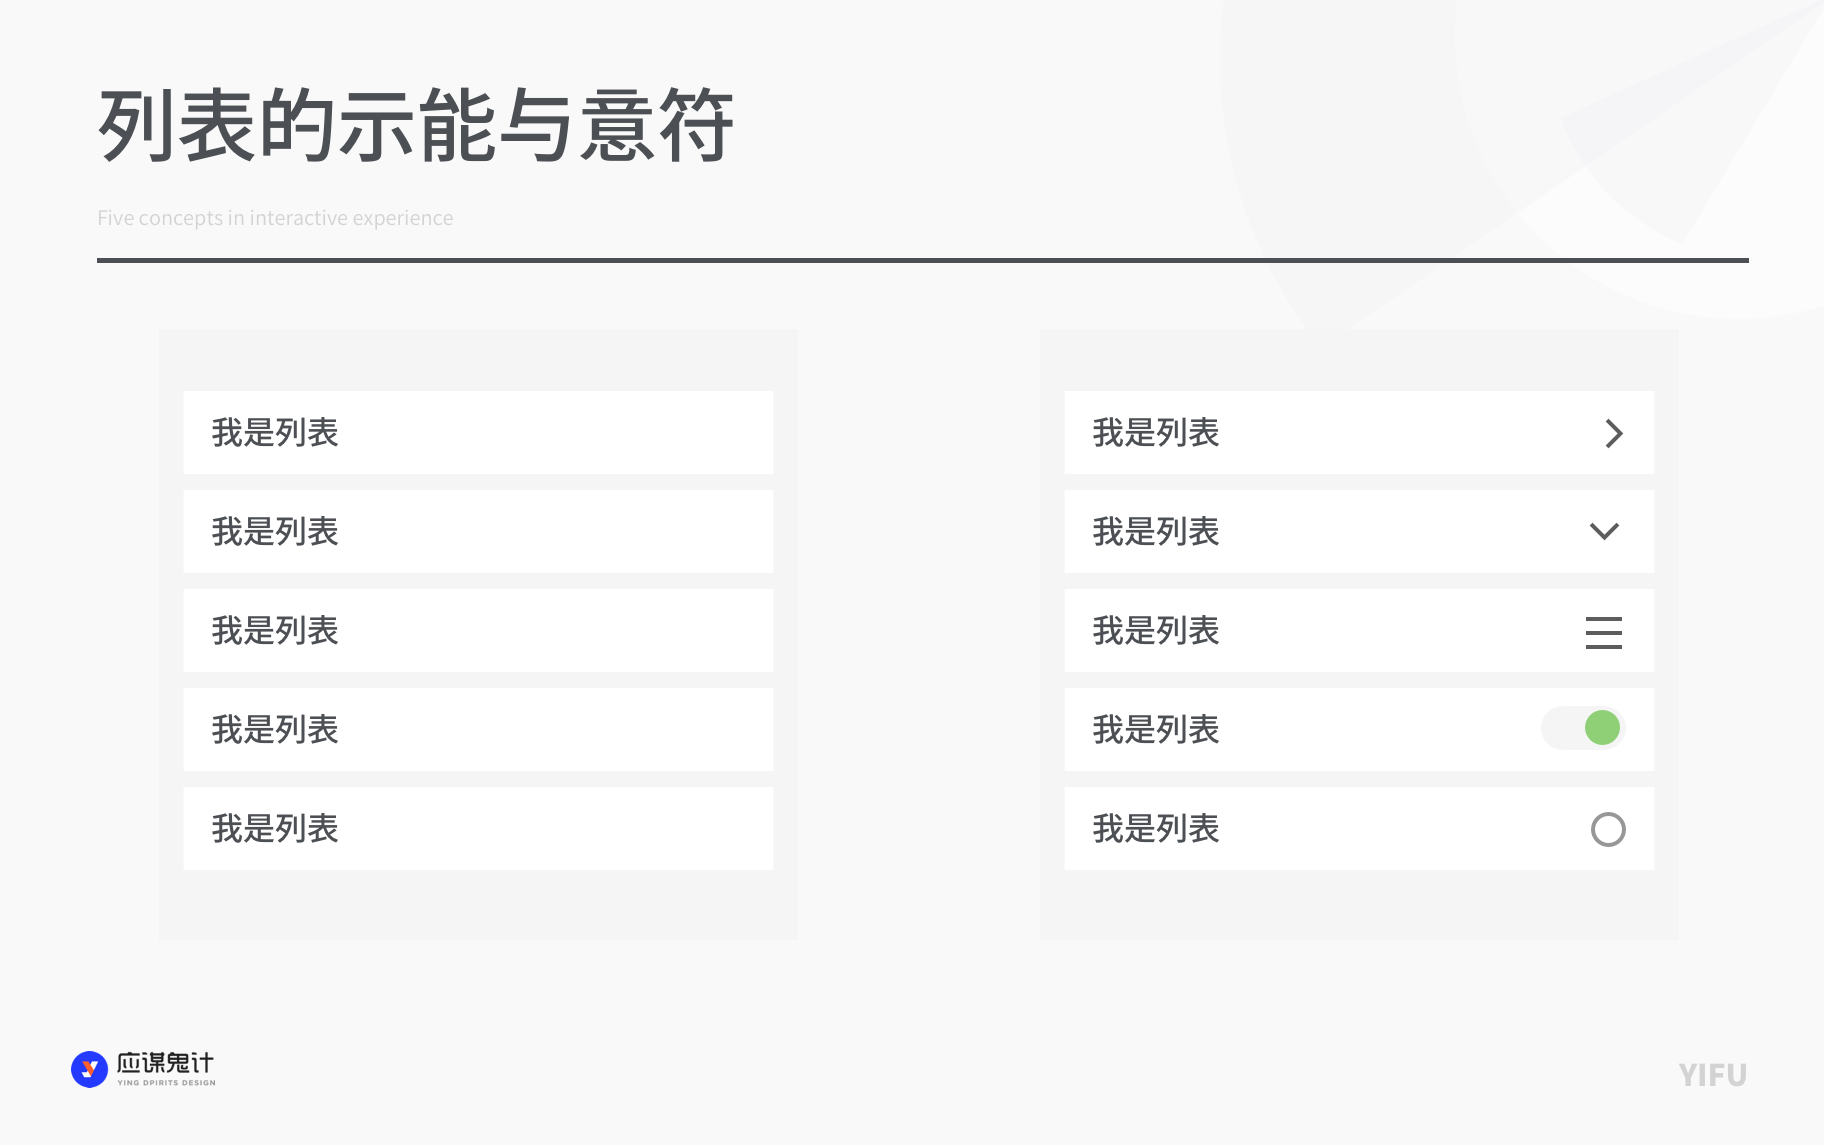The height and width of the screenshot is (1145, 1824).
Task: Click the 'Five concepts in interactive experience' subtitle
Action: point(275,218)
